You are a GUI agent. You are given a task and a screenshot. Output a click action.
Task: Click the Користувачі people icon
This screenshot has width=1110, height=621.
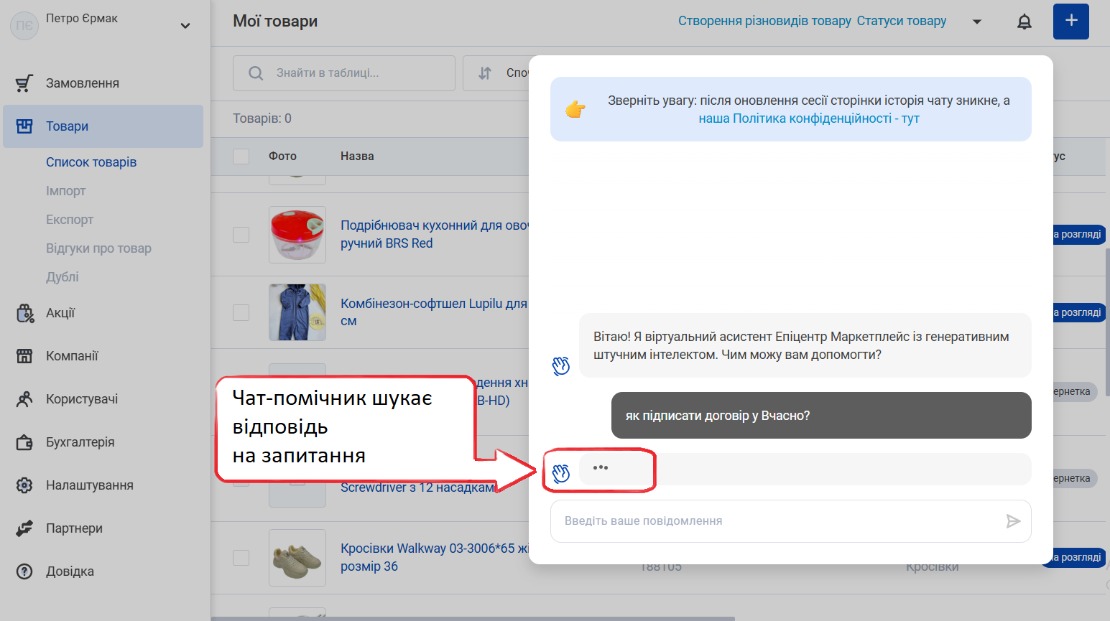pyautogui.click(x=24, y=399)
